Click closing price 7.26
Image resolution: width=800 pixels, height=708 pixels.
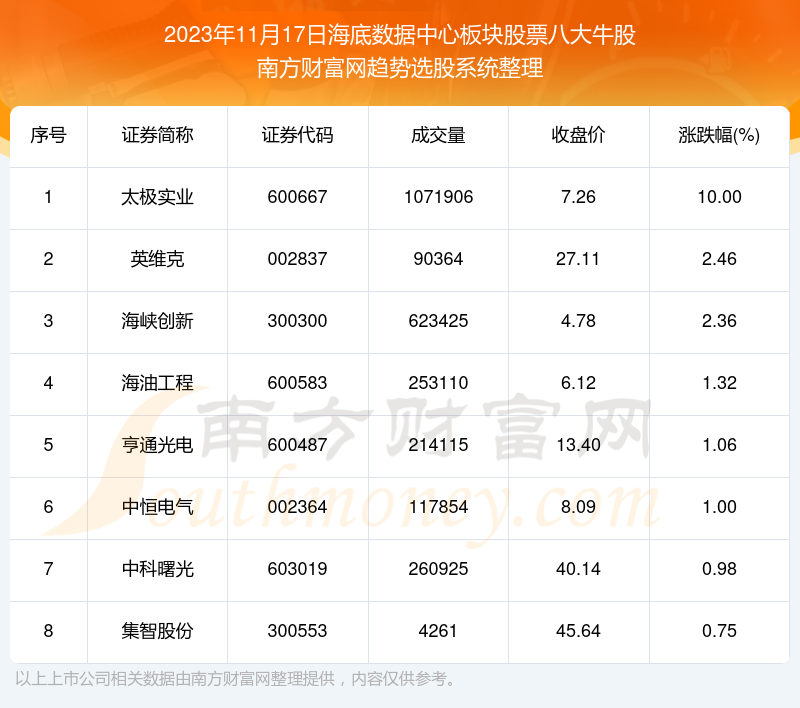(579, 197)
